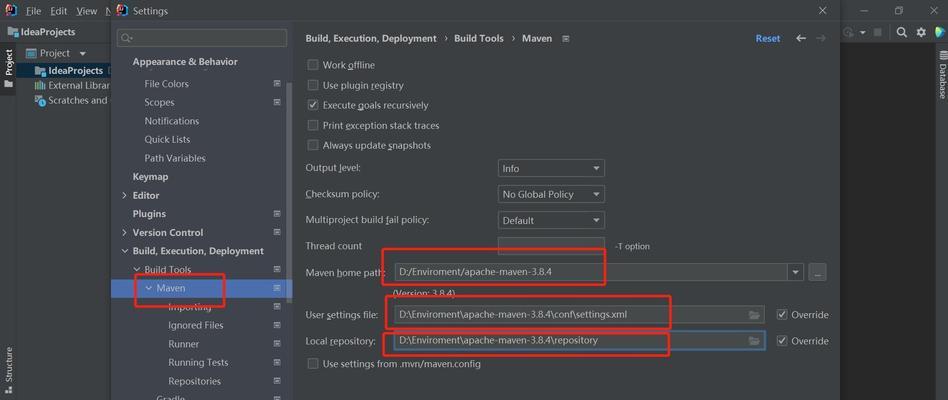Open Database vertical tab label
The height and width of the screenshot is (400, 948).
click(x=943, y=82)
